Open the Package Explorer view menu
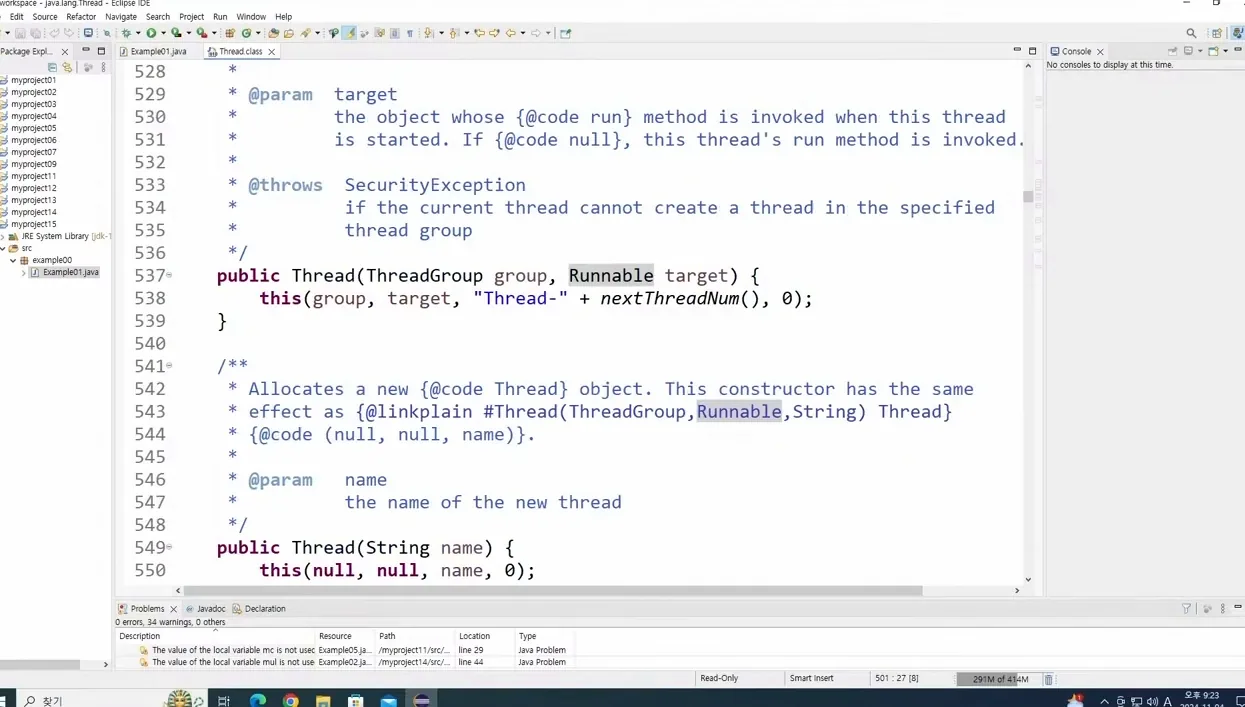 pos(103,67)
